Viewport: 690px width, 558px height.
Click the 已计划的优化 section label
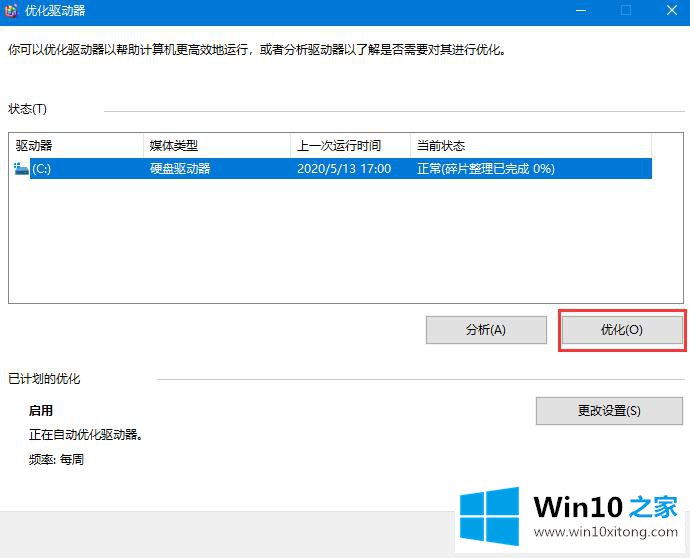pyautogui.click(x=44, y=379)
